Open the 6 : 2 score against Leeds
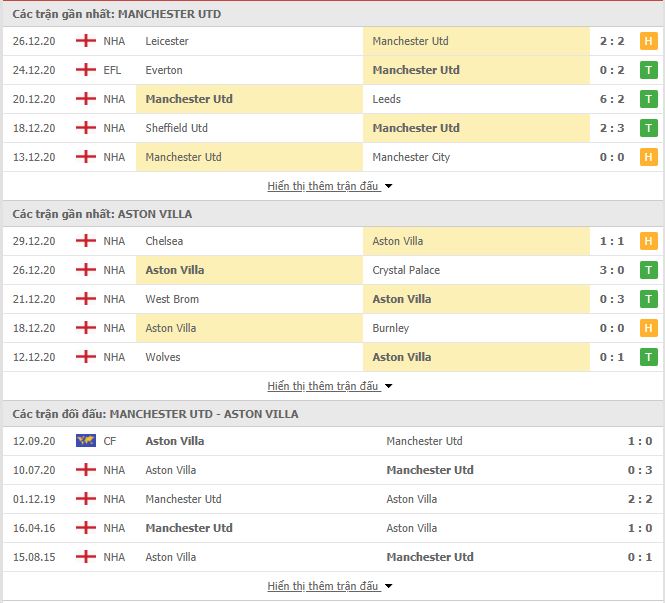The height and width of the screenshot is (603, 665). [612, 99]
